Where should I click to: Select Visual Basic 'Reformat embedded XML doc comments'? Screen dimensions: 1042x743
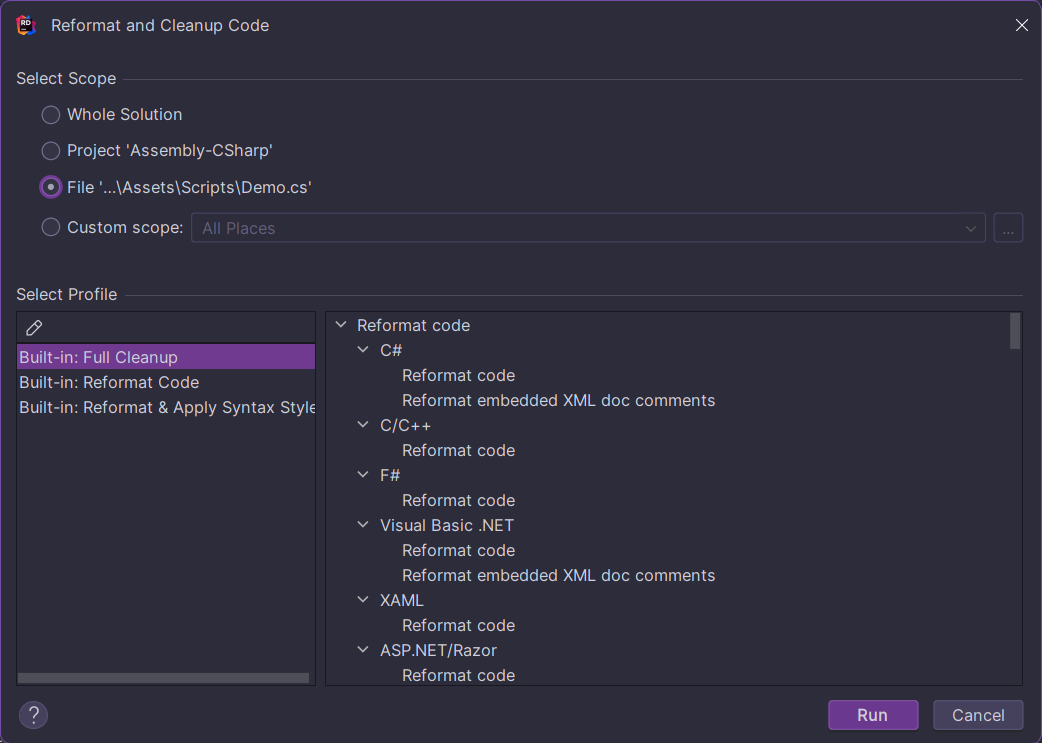point(559,575)
